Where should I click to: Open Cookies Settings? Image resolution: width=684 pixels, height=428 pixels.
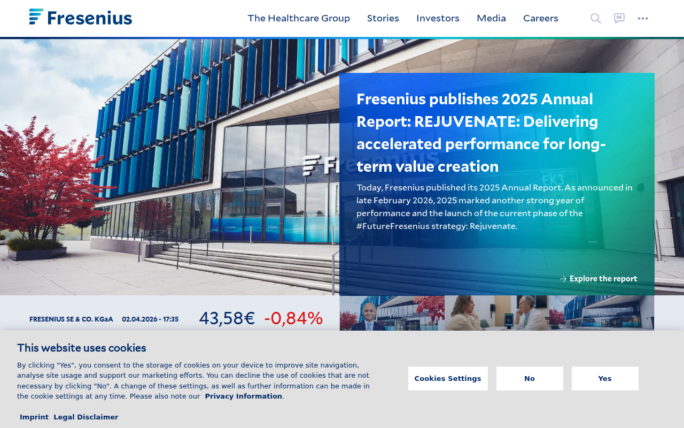click(447, 379)
